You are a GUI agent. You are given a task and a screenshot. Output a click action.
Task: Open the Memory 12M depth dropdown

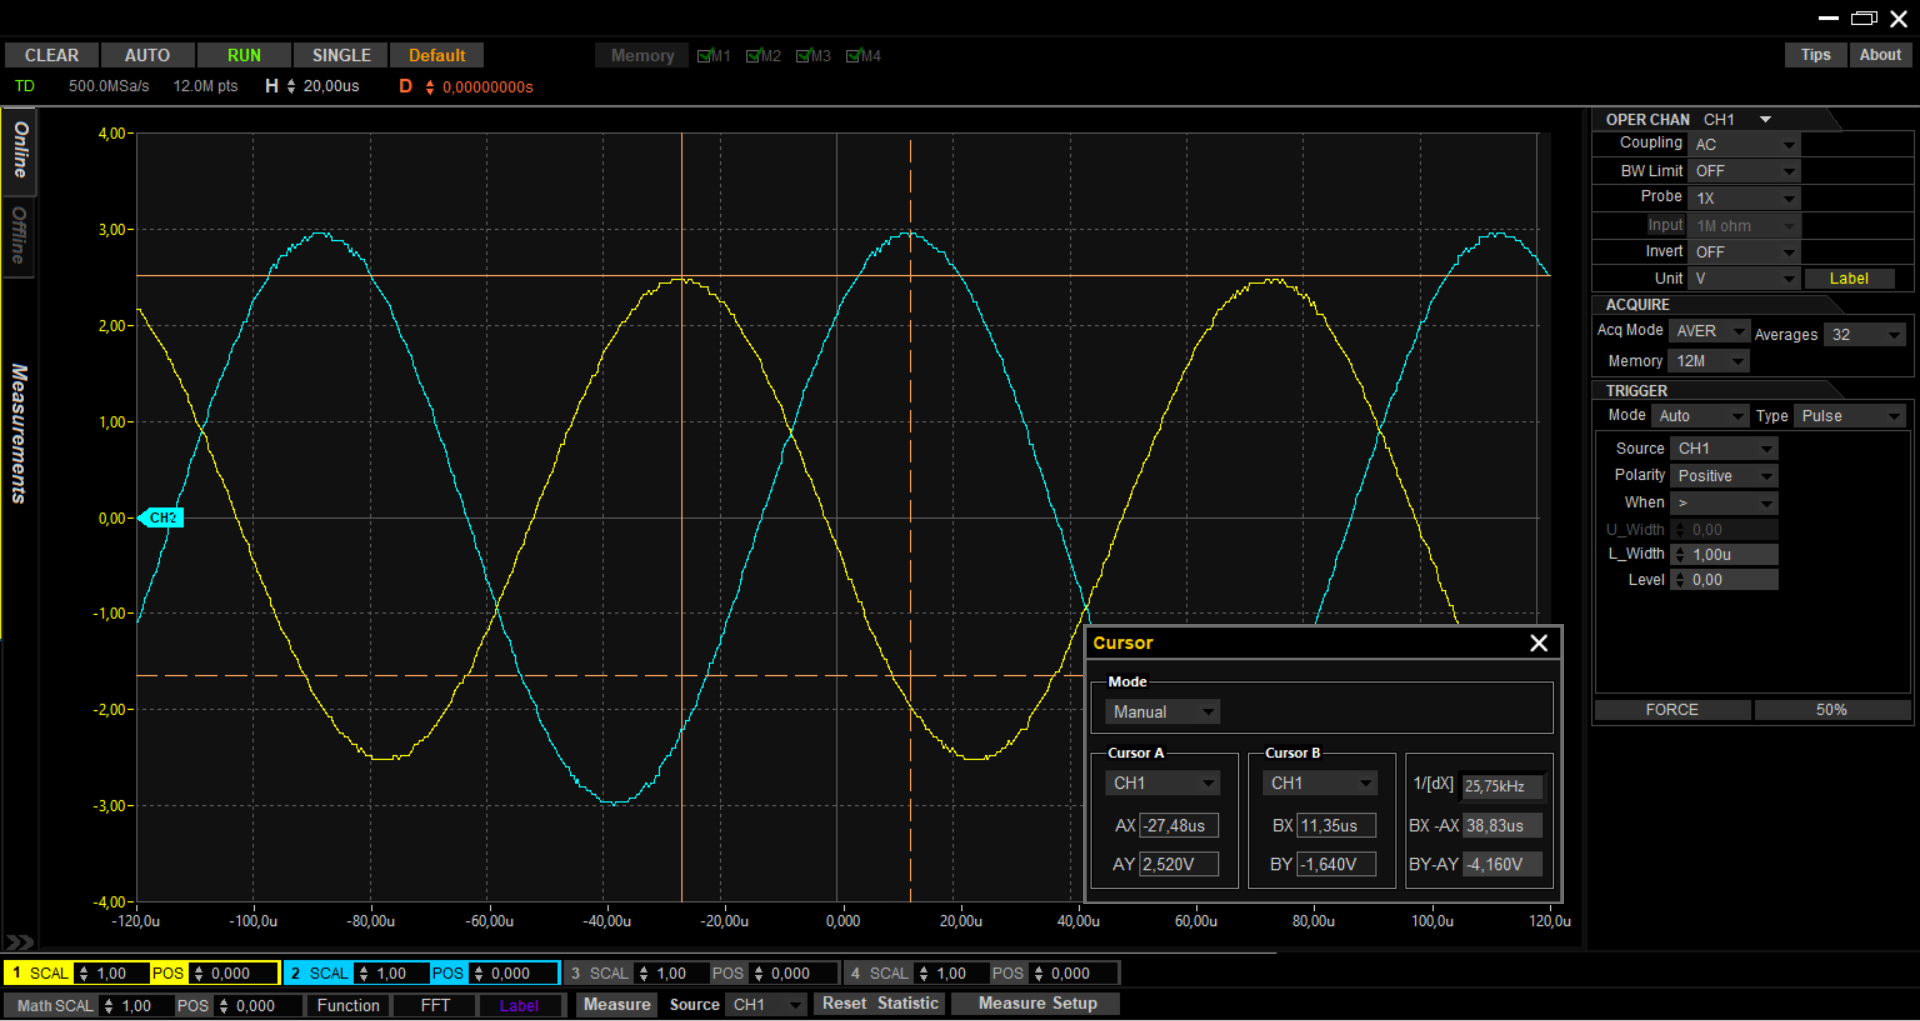[1709, 361]
